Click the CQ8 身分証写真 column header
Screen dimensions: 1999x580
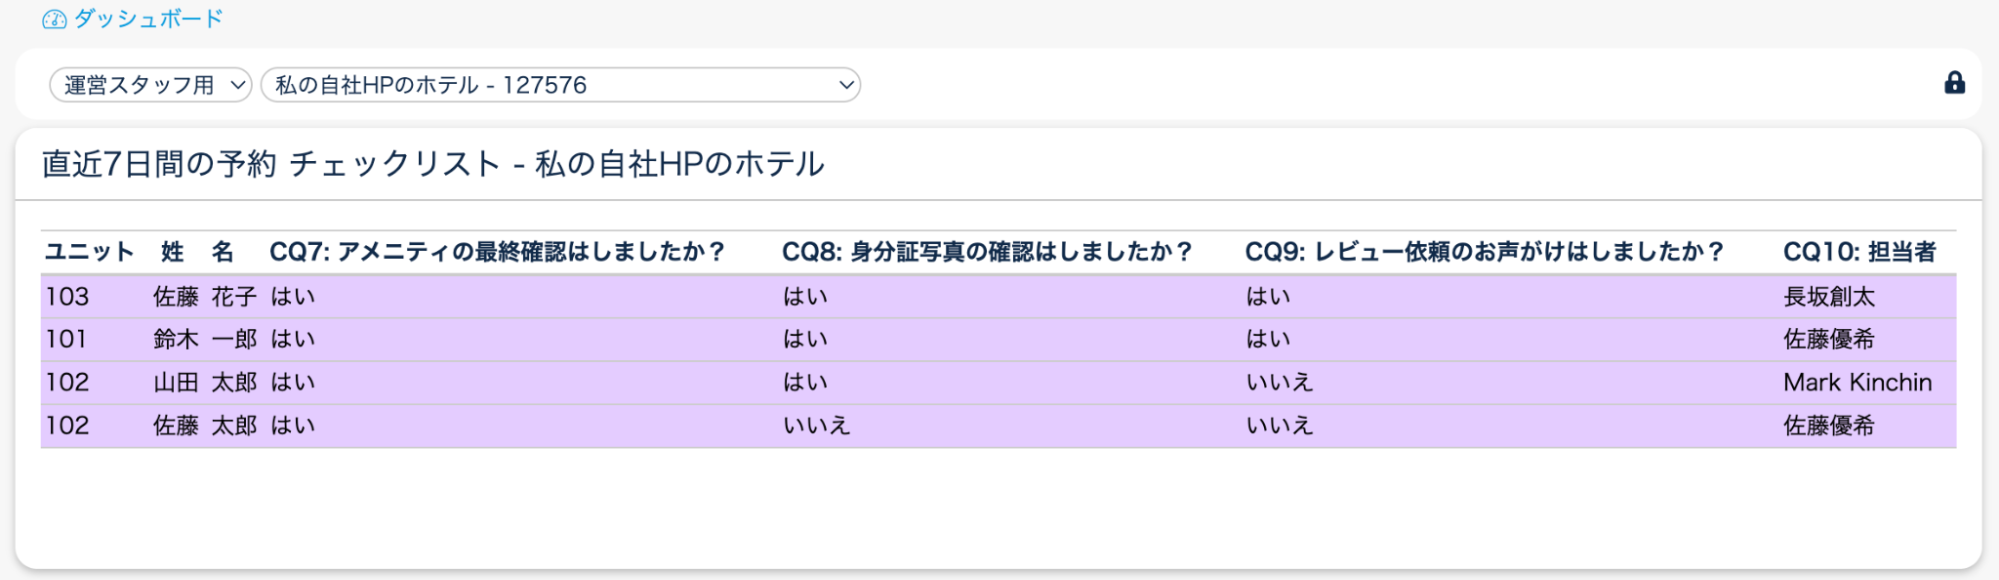point(987,252)
